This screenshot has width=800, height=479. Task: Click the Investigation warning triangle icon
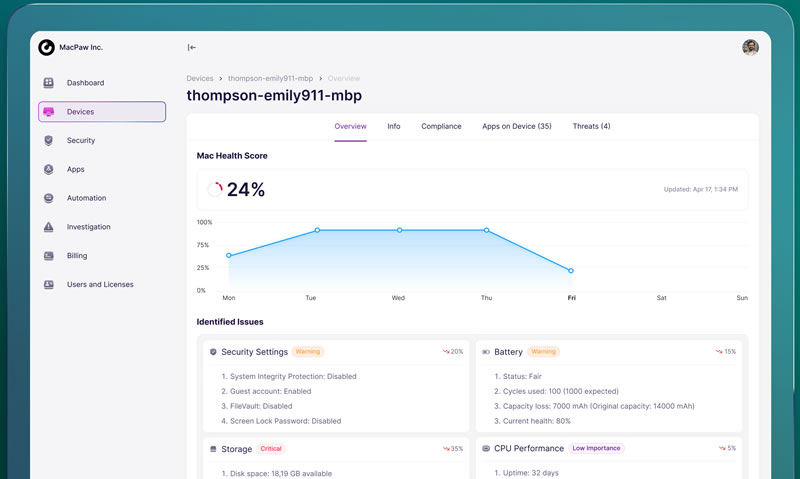(48, 227)
